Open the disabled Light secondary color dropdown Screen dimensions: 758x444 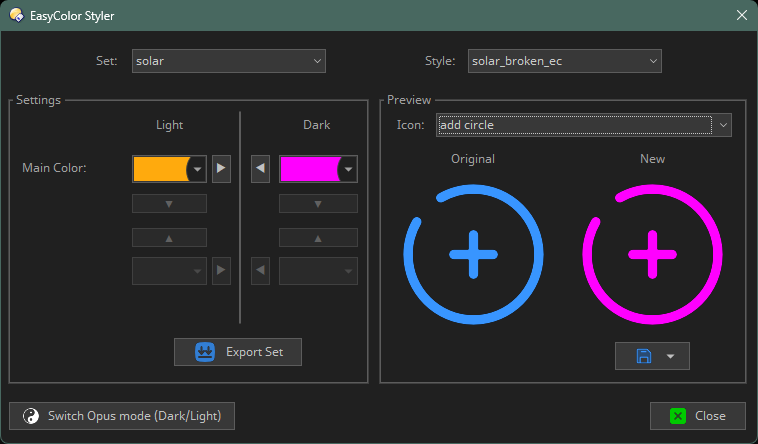[169, 271]
